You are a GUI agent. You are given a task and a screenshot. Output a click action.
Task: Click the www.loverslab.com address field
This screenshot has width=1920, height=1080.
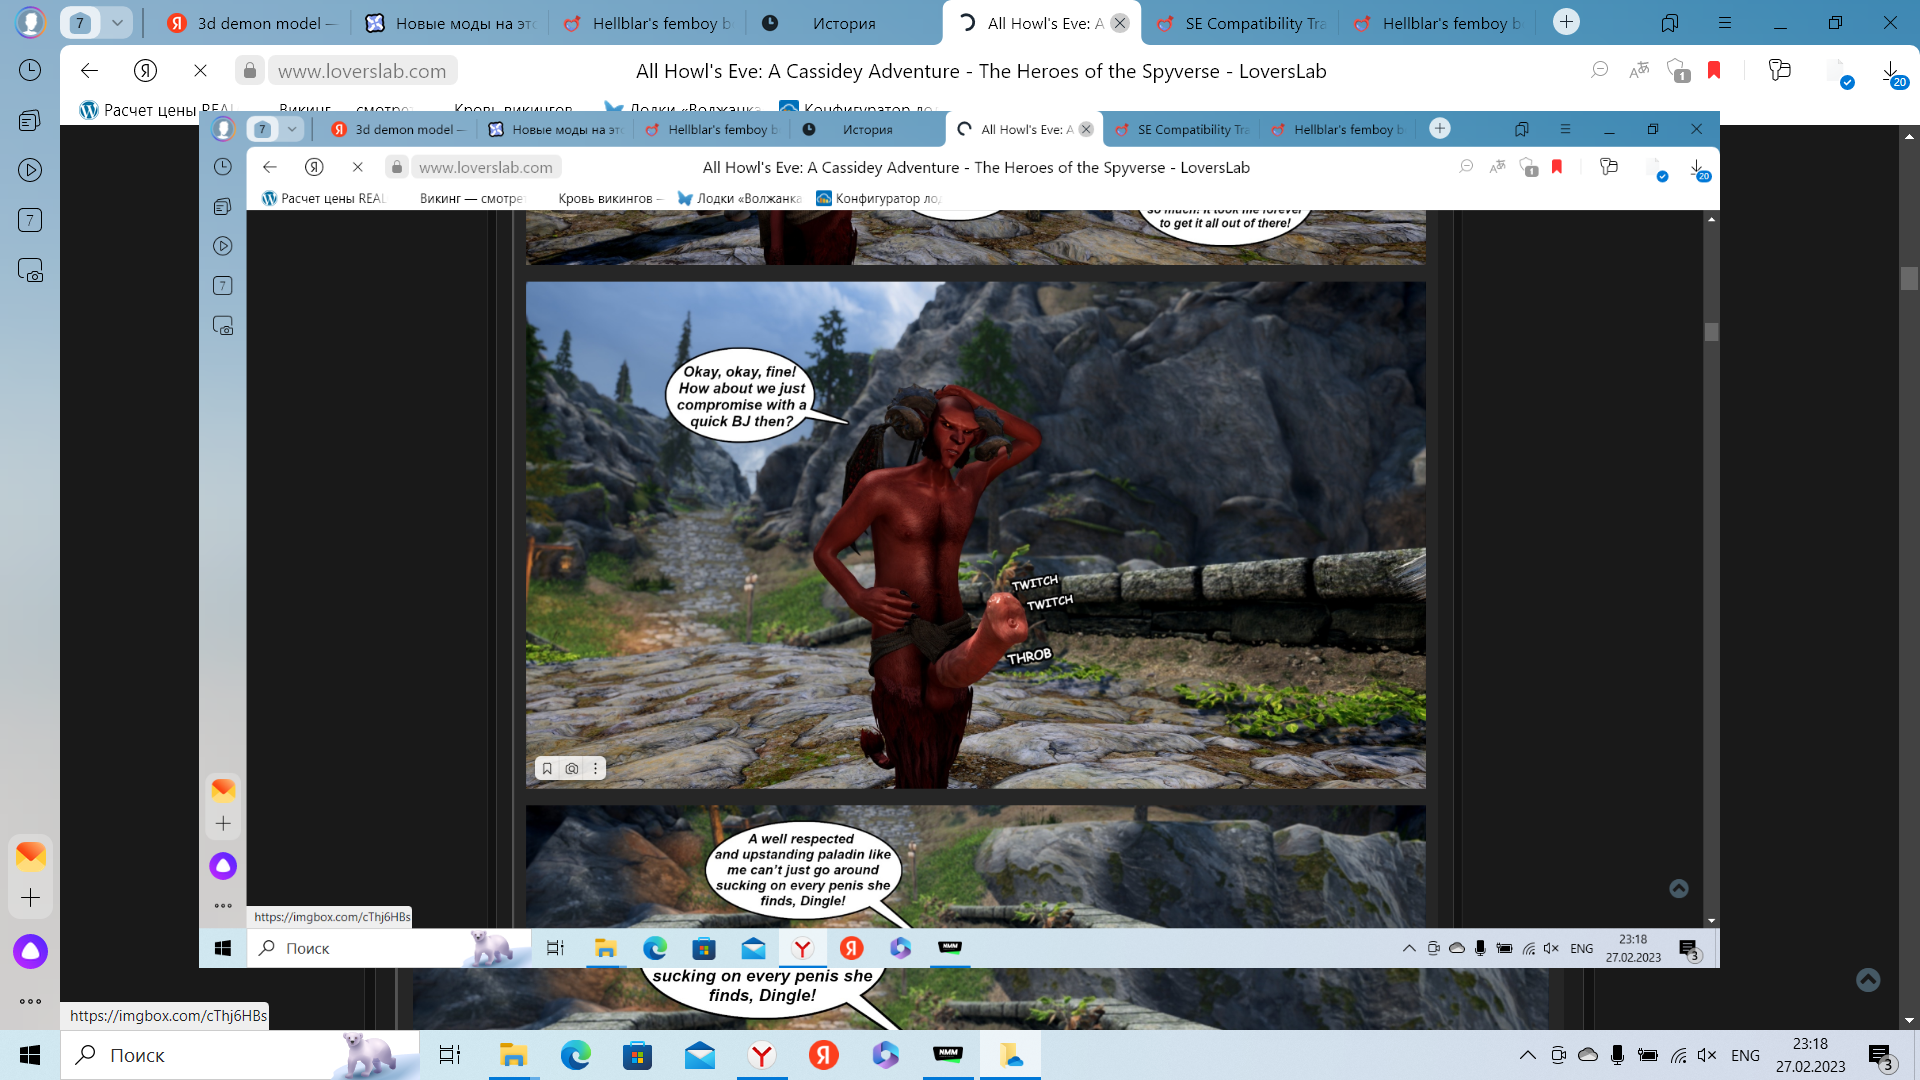(x=362, y=70)
